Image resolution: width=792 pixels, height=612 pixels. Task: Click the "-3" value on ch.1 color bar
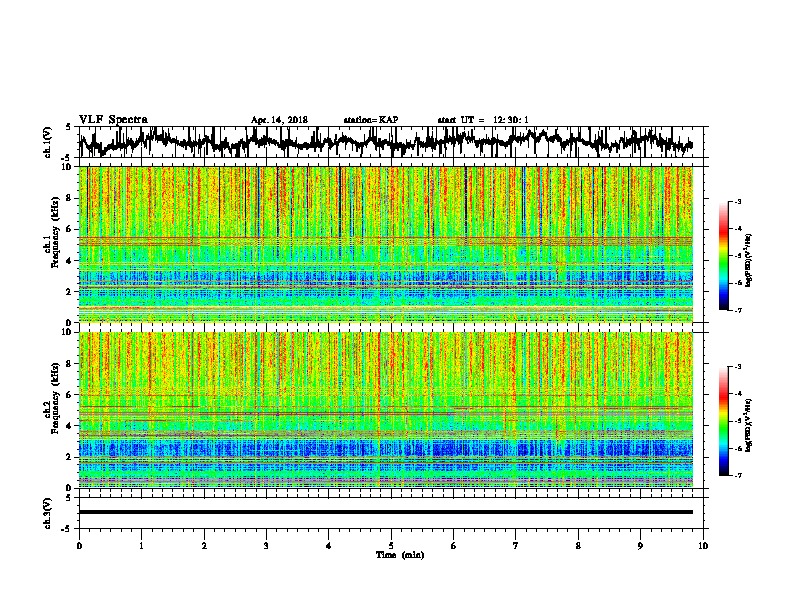coord(737,201)
